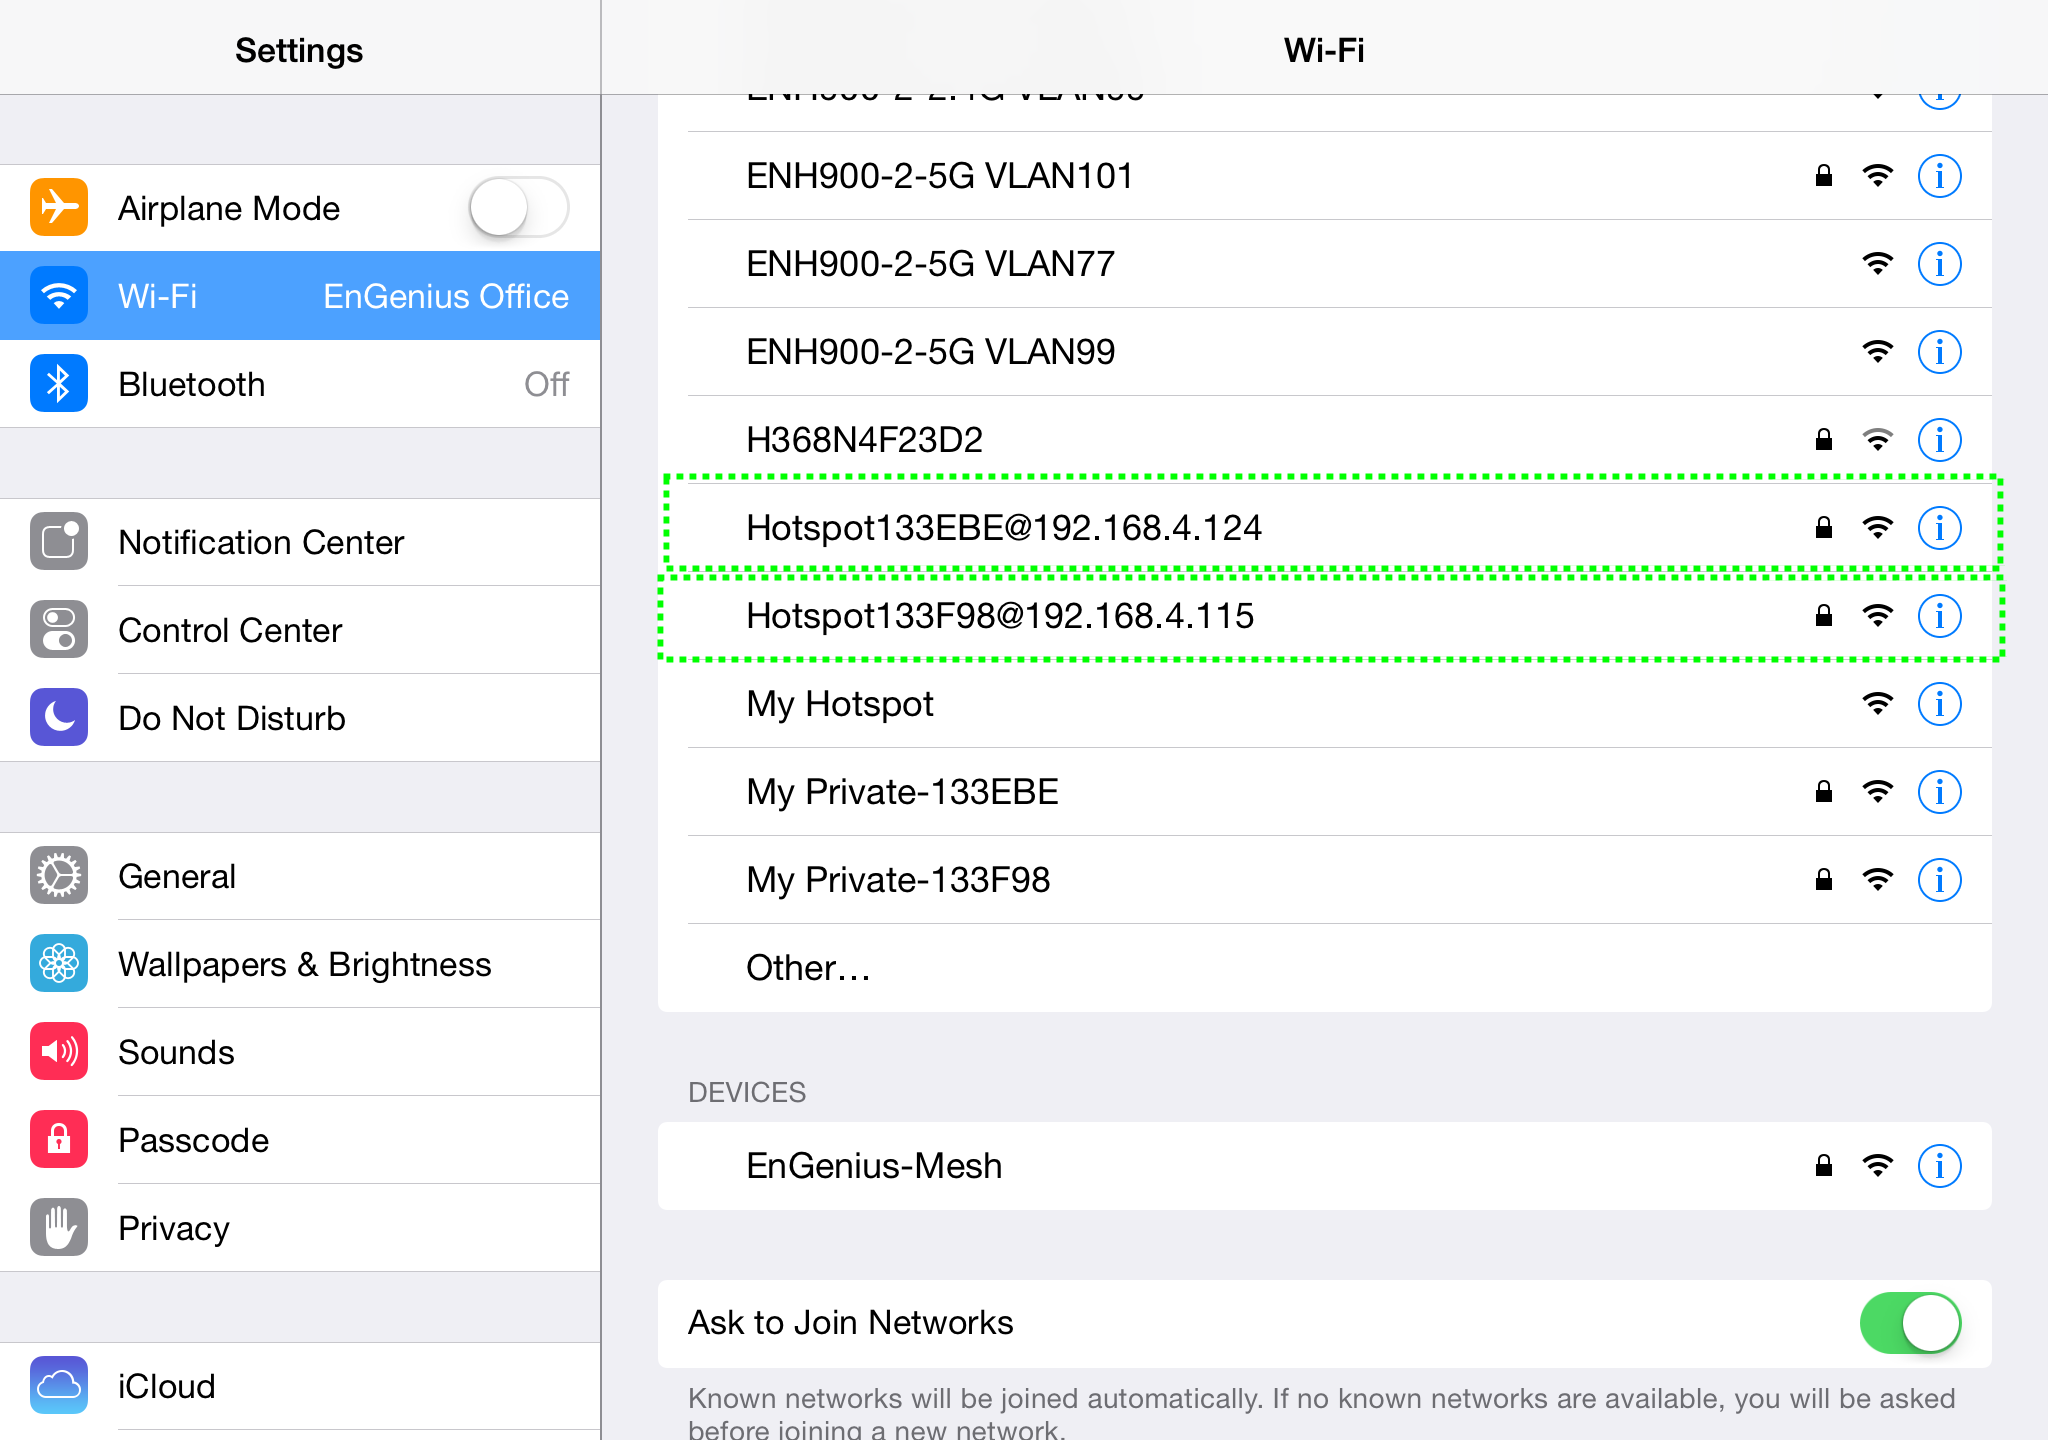Join the ENH900-2-5G VLAN101 network
The image size is (2048, 1440).
(1325, 176)
